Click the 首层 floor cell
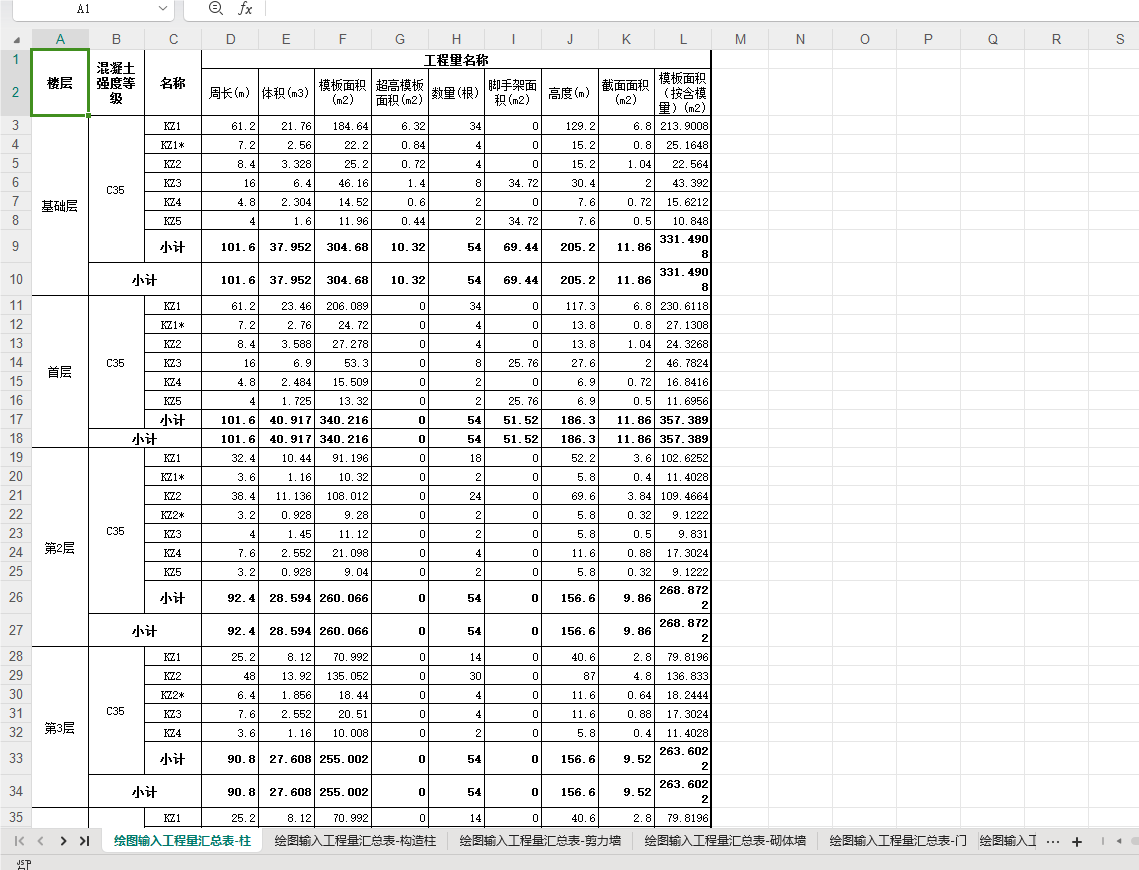The image size is (1139, 870). click(x=60, y=372)
